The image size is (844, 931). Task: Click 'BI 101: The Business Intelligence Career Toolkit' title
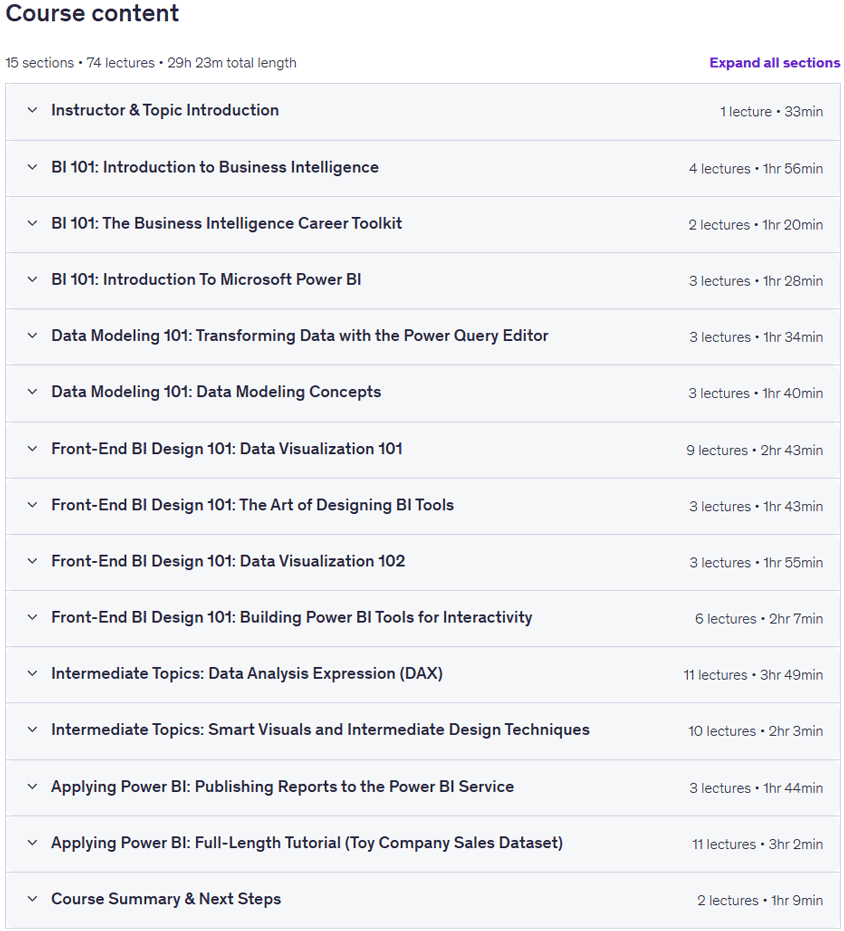(226, 223)
